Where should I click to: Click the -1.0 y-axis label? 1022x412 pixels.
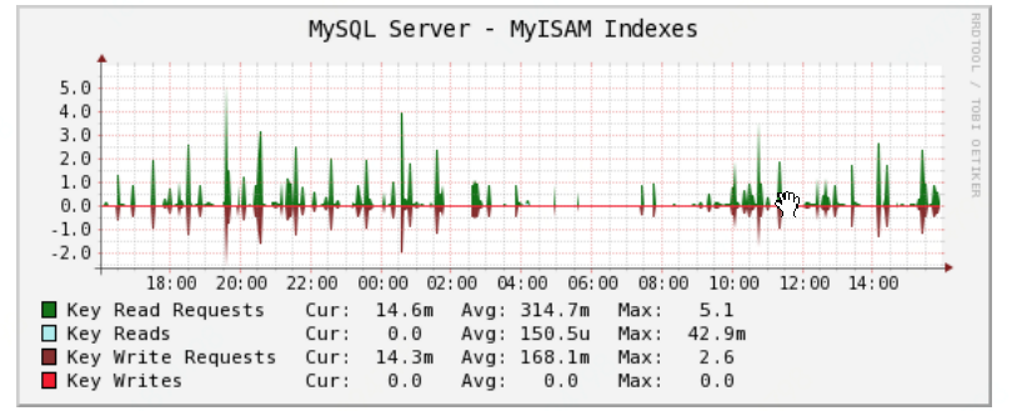pos(70,229)
